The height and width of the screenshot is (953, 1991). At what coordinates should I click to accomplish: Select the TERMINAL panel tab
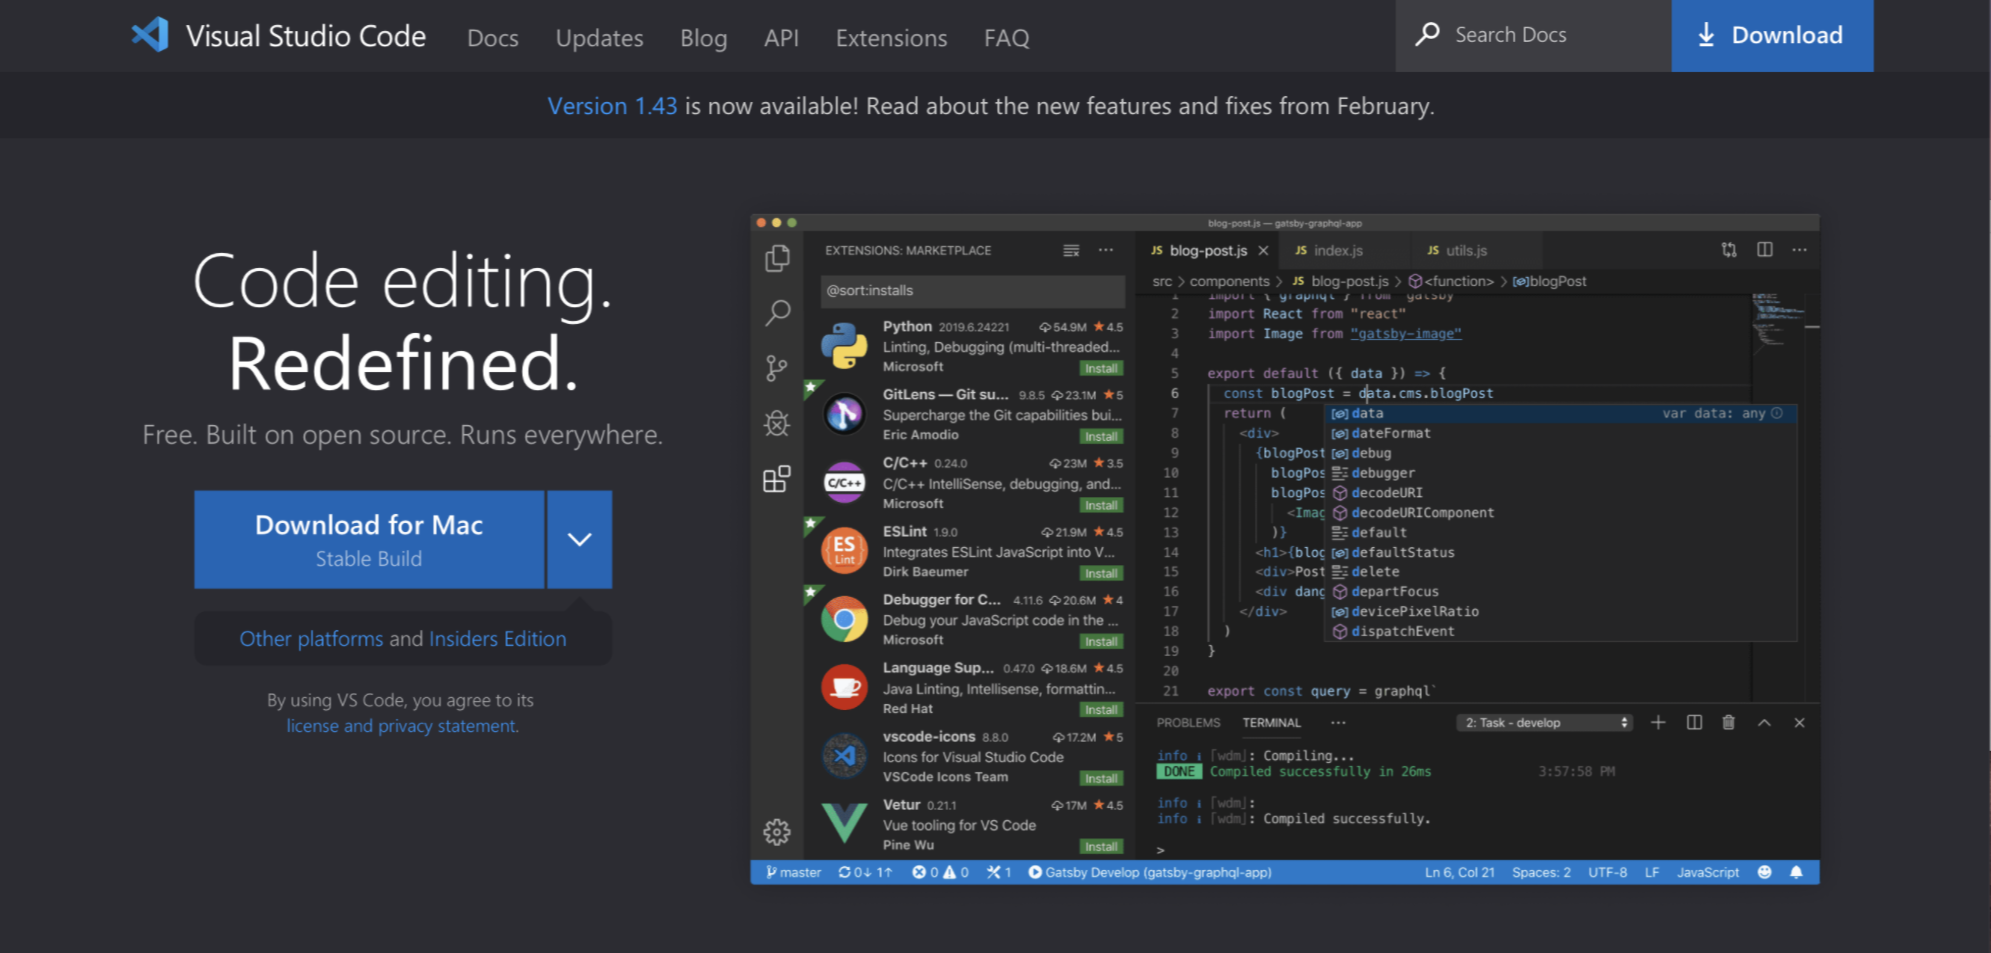1271,722
